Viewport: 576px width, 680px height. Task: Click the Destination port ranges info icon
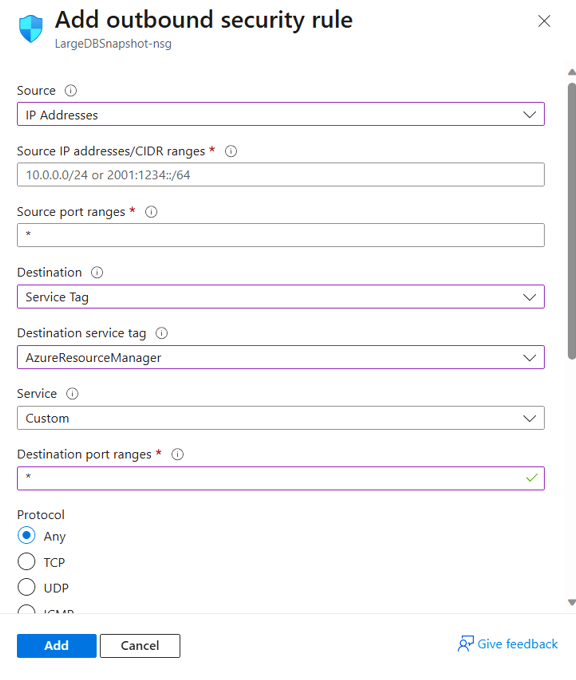[177, 454]
